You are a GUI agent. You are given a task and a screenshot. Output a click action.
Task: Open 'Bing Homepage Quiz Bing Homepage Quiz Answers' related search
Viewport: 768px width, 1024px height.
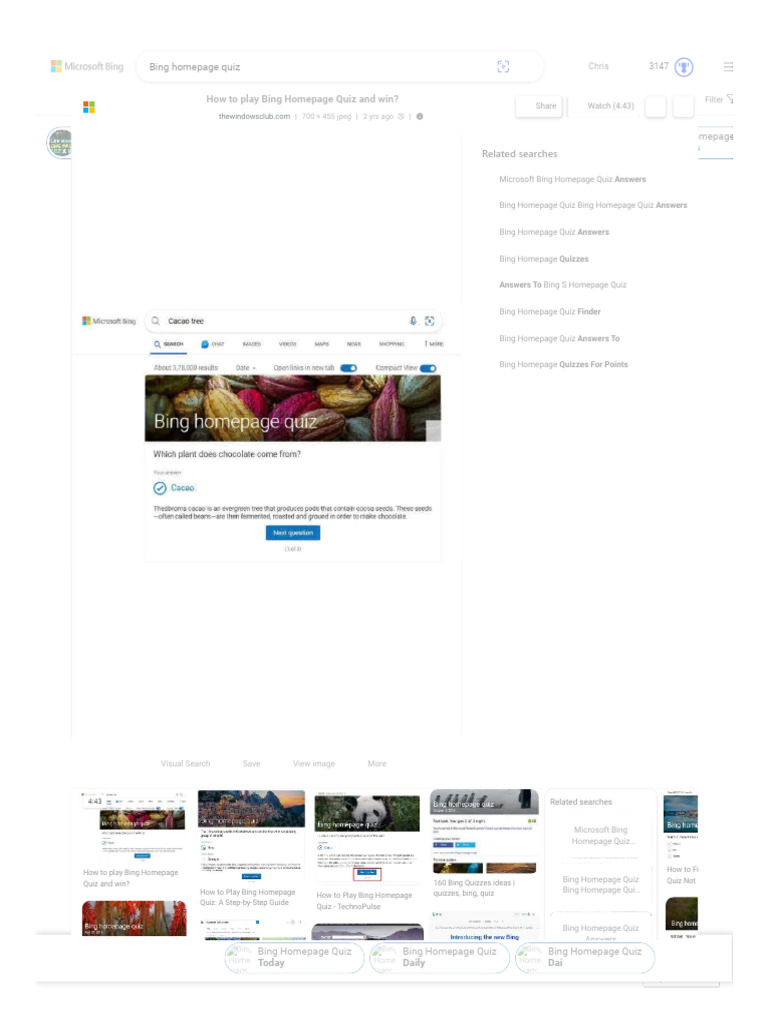[x=593, y=205]
